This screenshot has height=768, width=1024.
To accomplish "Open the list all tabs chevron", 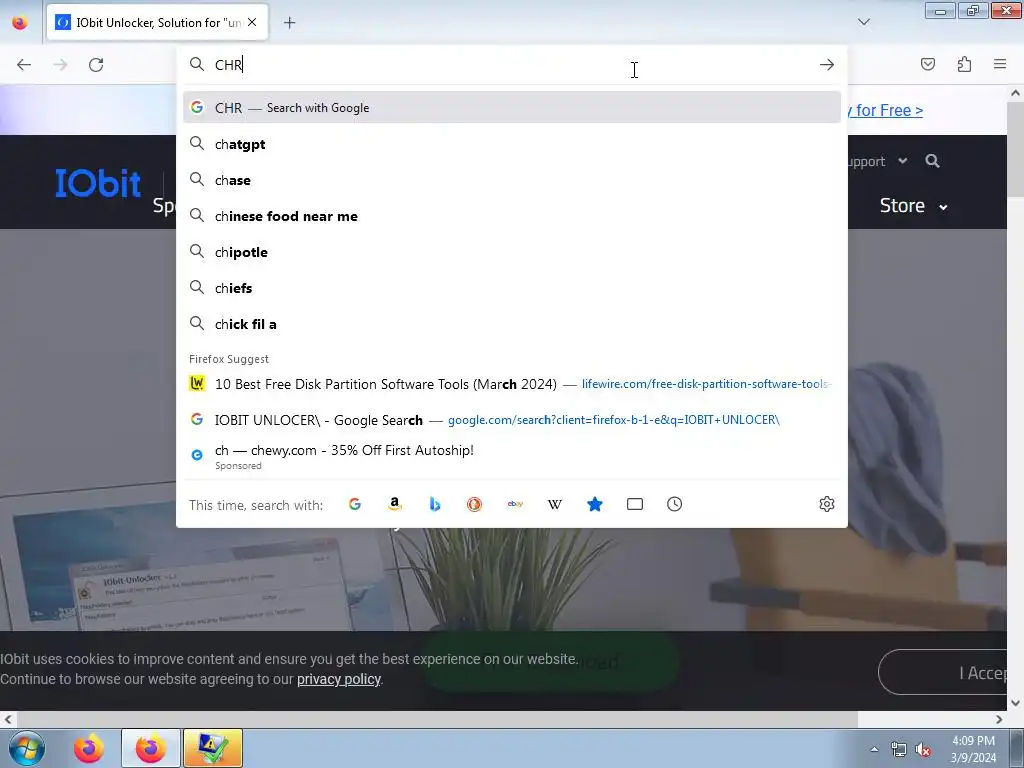I will 863,22.
